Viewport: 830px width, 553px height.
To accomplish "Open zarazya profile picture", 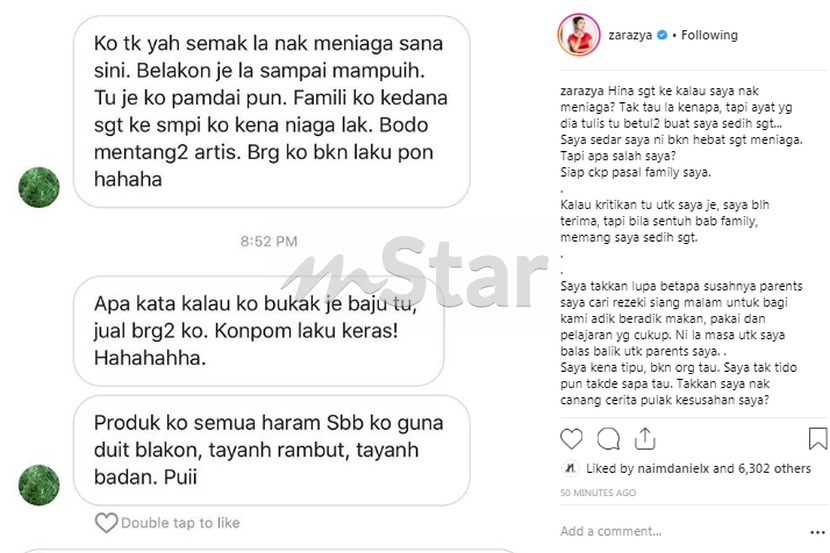I will (579, 35).
